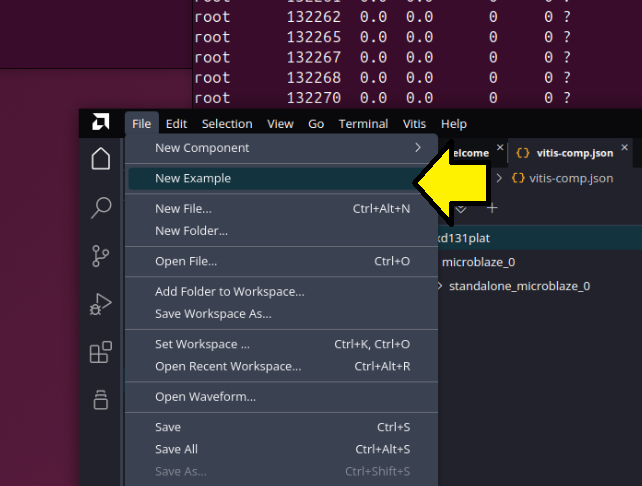
Task: Choose Open Waveform... menu entry
Action: coord(205,396)
